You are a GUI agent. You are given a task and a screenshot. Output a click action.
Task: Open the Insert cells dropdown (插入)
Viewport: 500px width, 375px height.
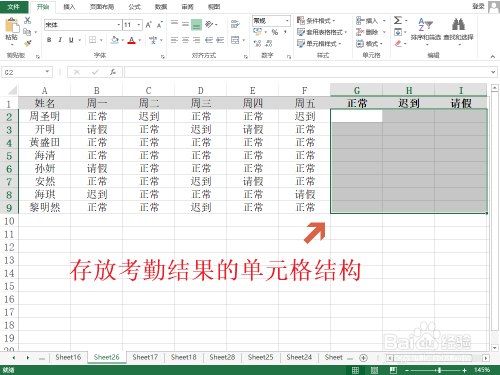point(371,21)
